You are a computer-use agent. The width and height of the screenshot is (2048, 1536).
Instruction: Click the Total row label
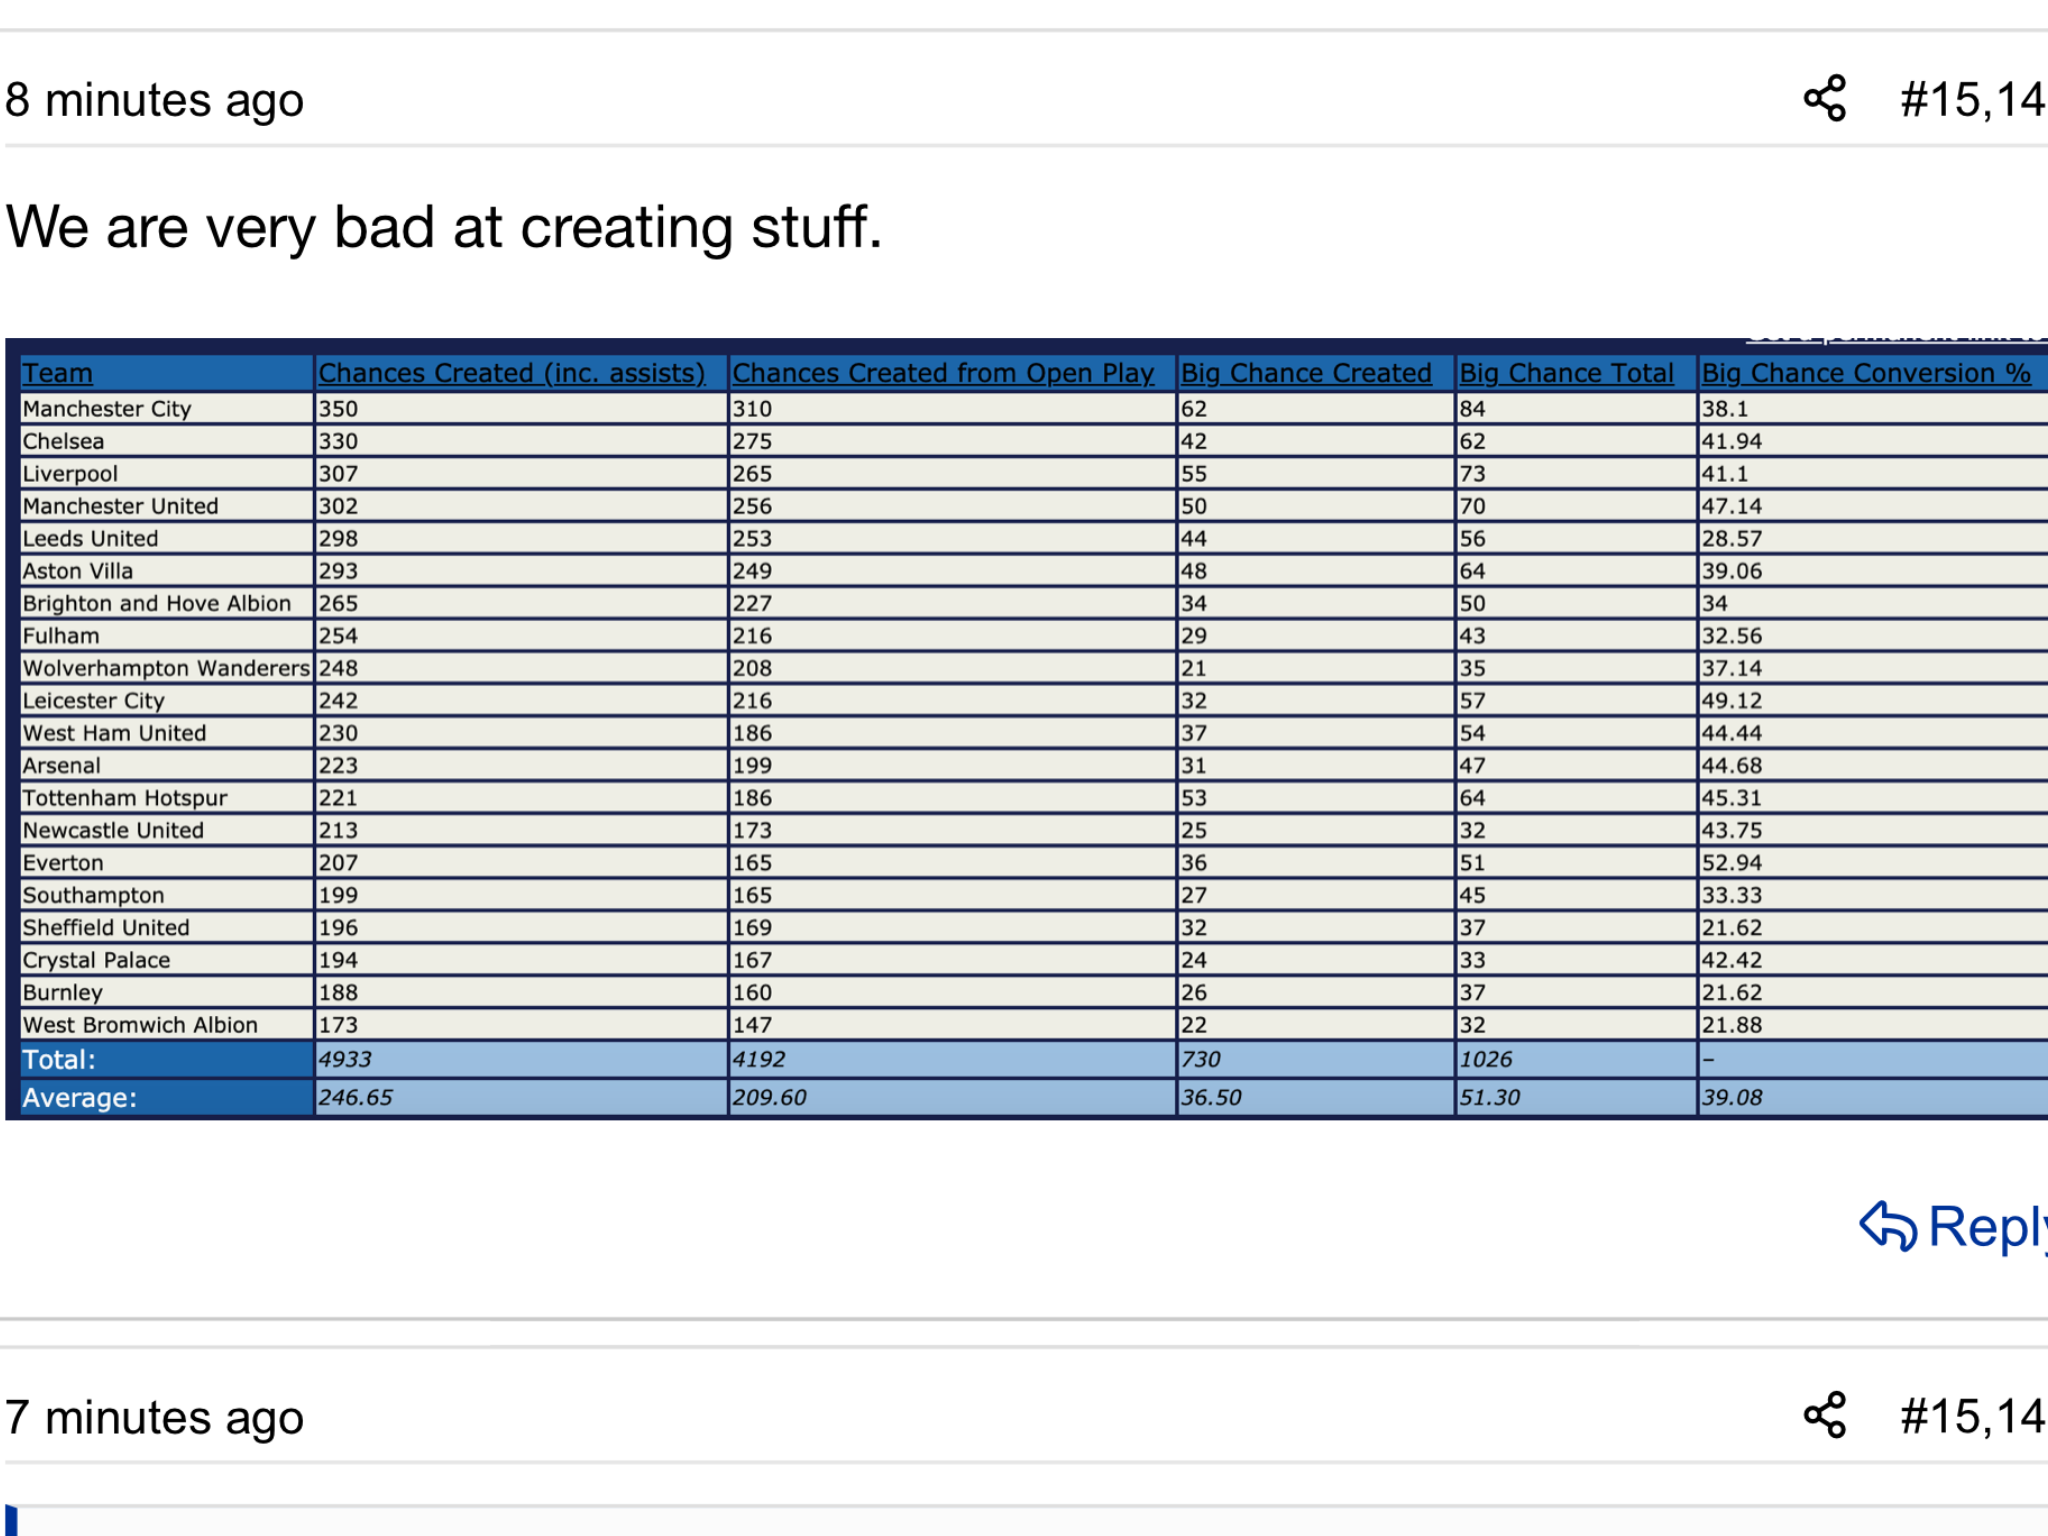tap(59, 1060)
